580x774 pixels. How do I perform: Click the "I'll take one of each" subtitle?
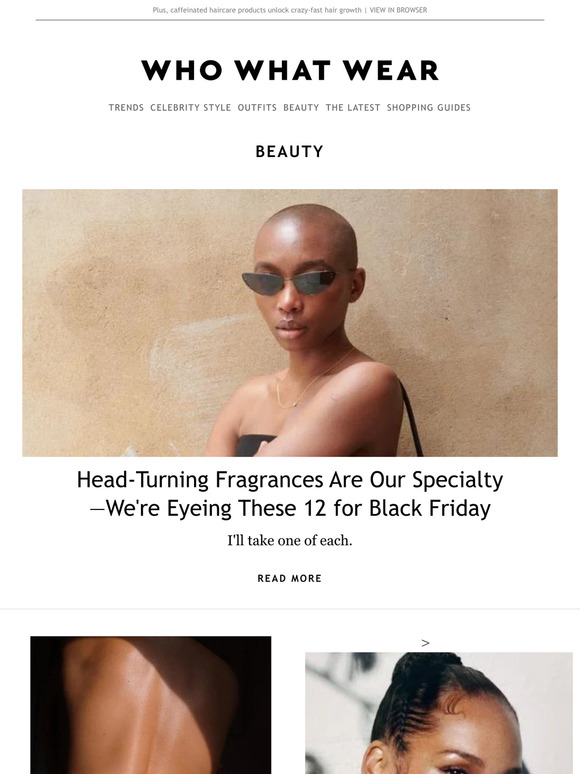290,541
